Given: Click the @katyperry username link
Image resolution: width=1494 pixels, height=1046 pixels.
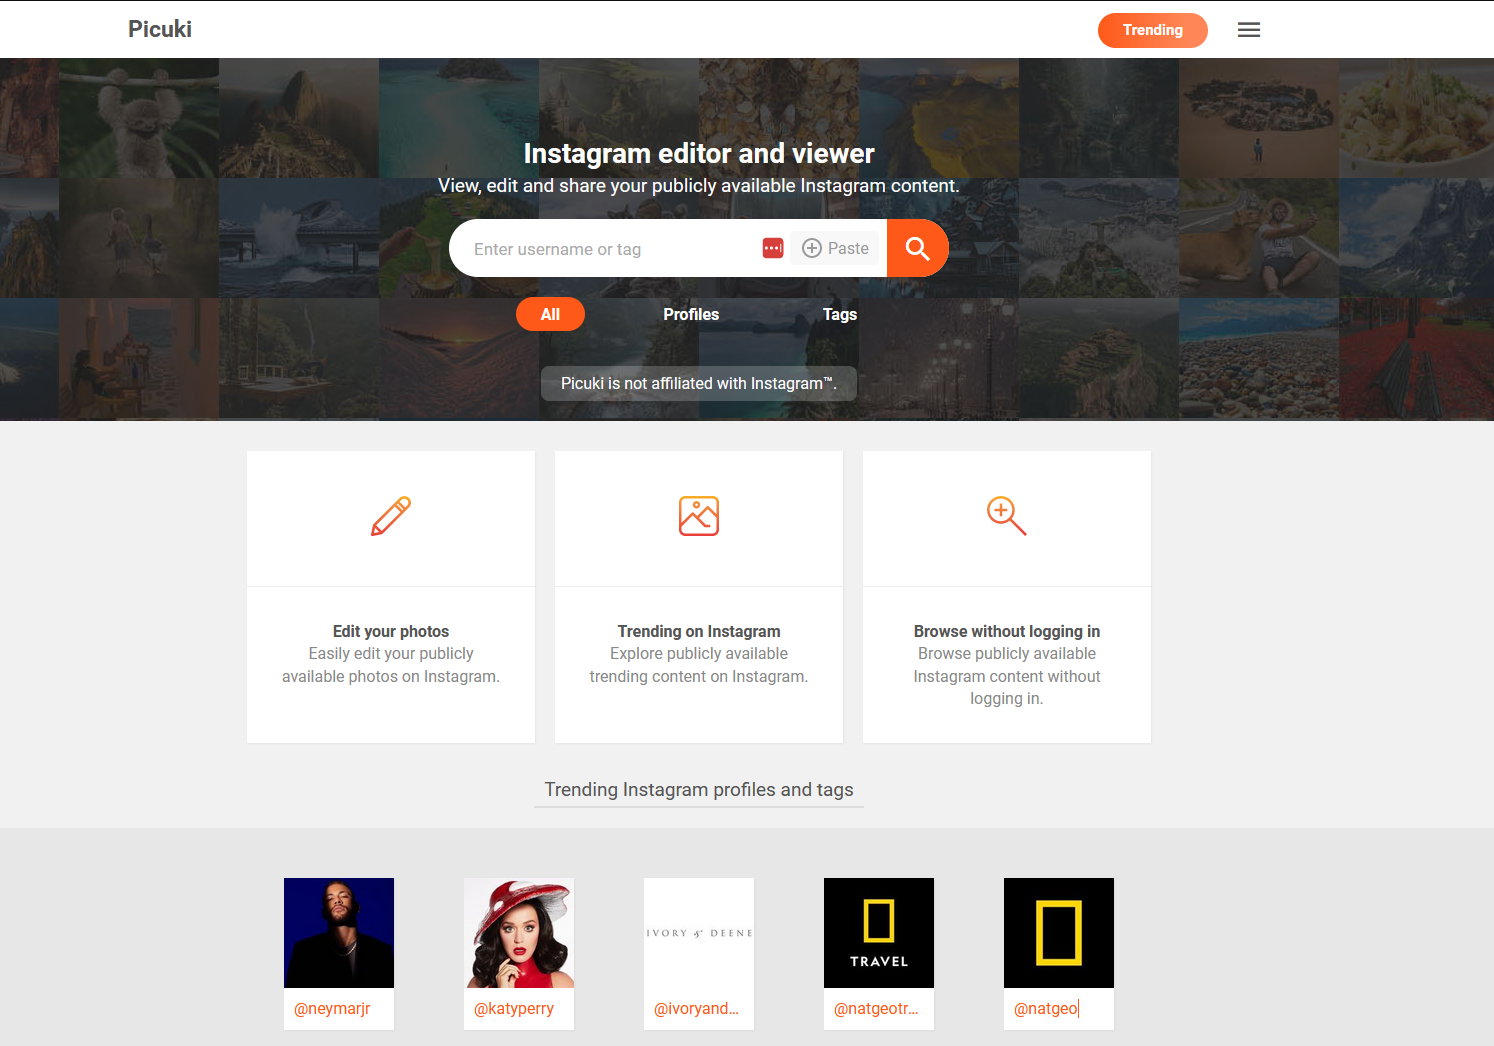Looking at the screenshot, I should coord(514,1008).
